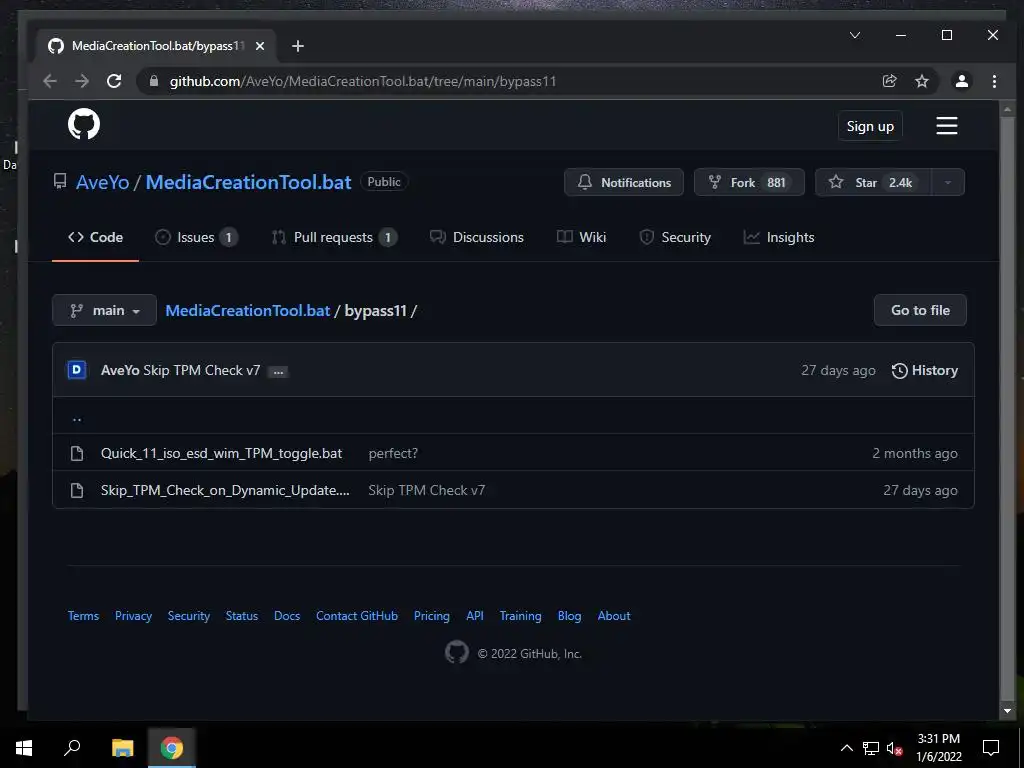Open a new tab with the plus icon
1024x768 pixels.
(298, 46)
